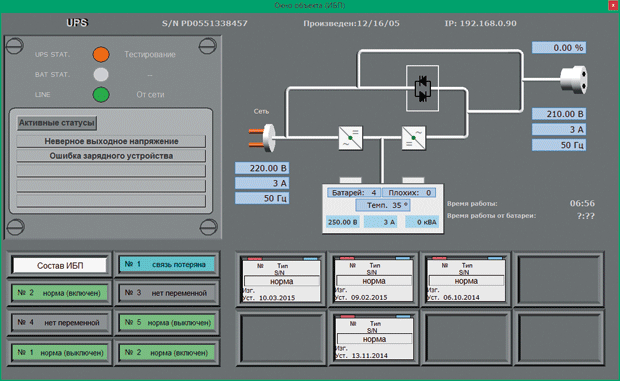Click the Состав ИБП button
Image resolution: width=620 pixels, height=381 pixels.
pos(60,265)
